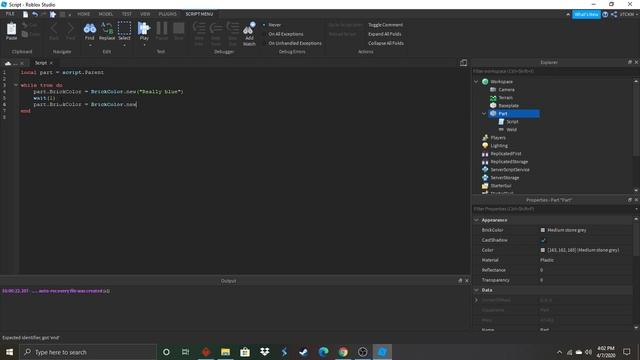
Task: Click the share icon in the title ribbon
Action: tap(614, 14)
